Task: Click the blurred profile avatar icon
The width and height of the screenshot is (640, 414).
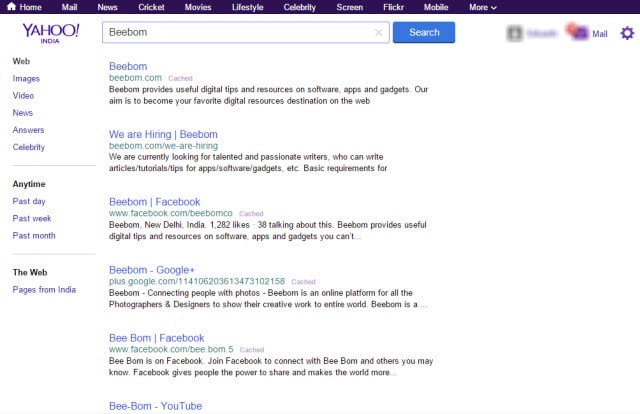Action: (x=514, y=33)
